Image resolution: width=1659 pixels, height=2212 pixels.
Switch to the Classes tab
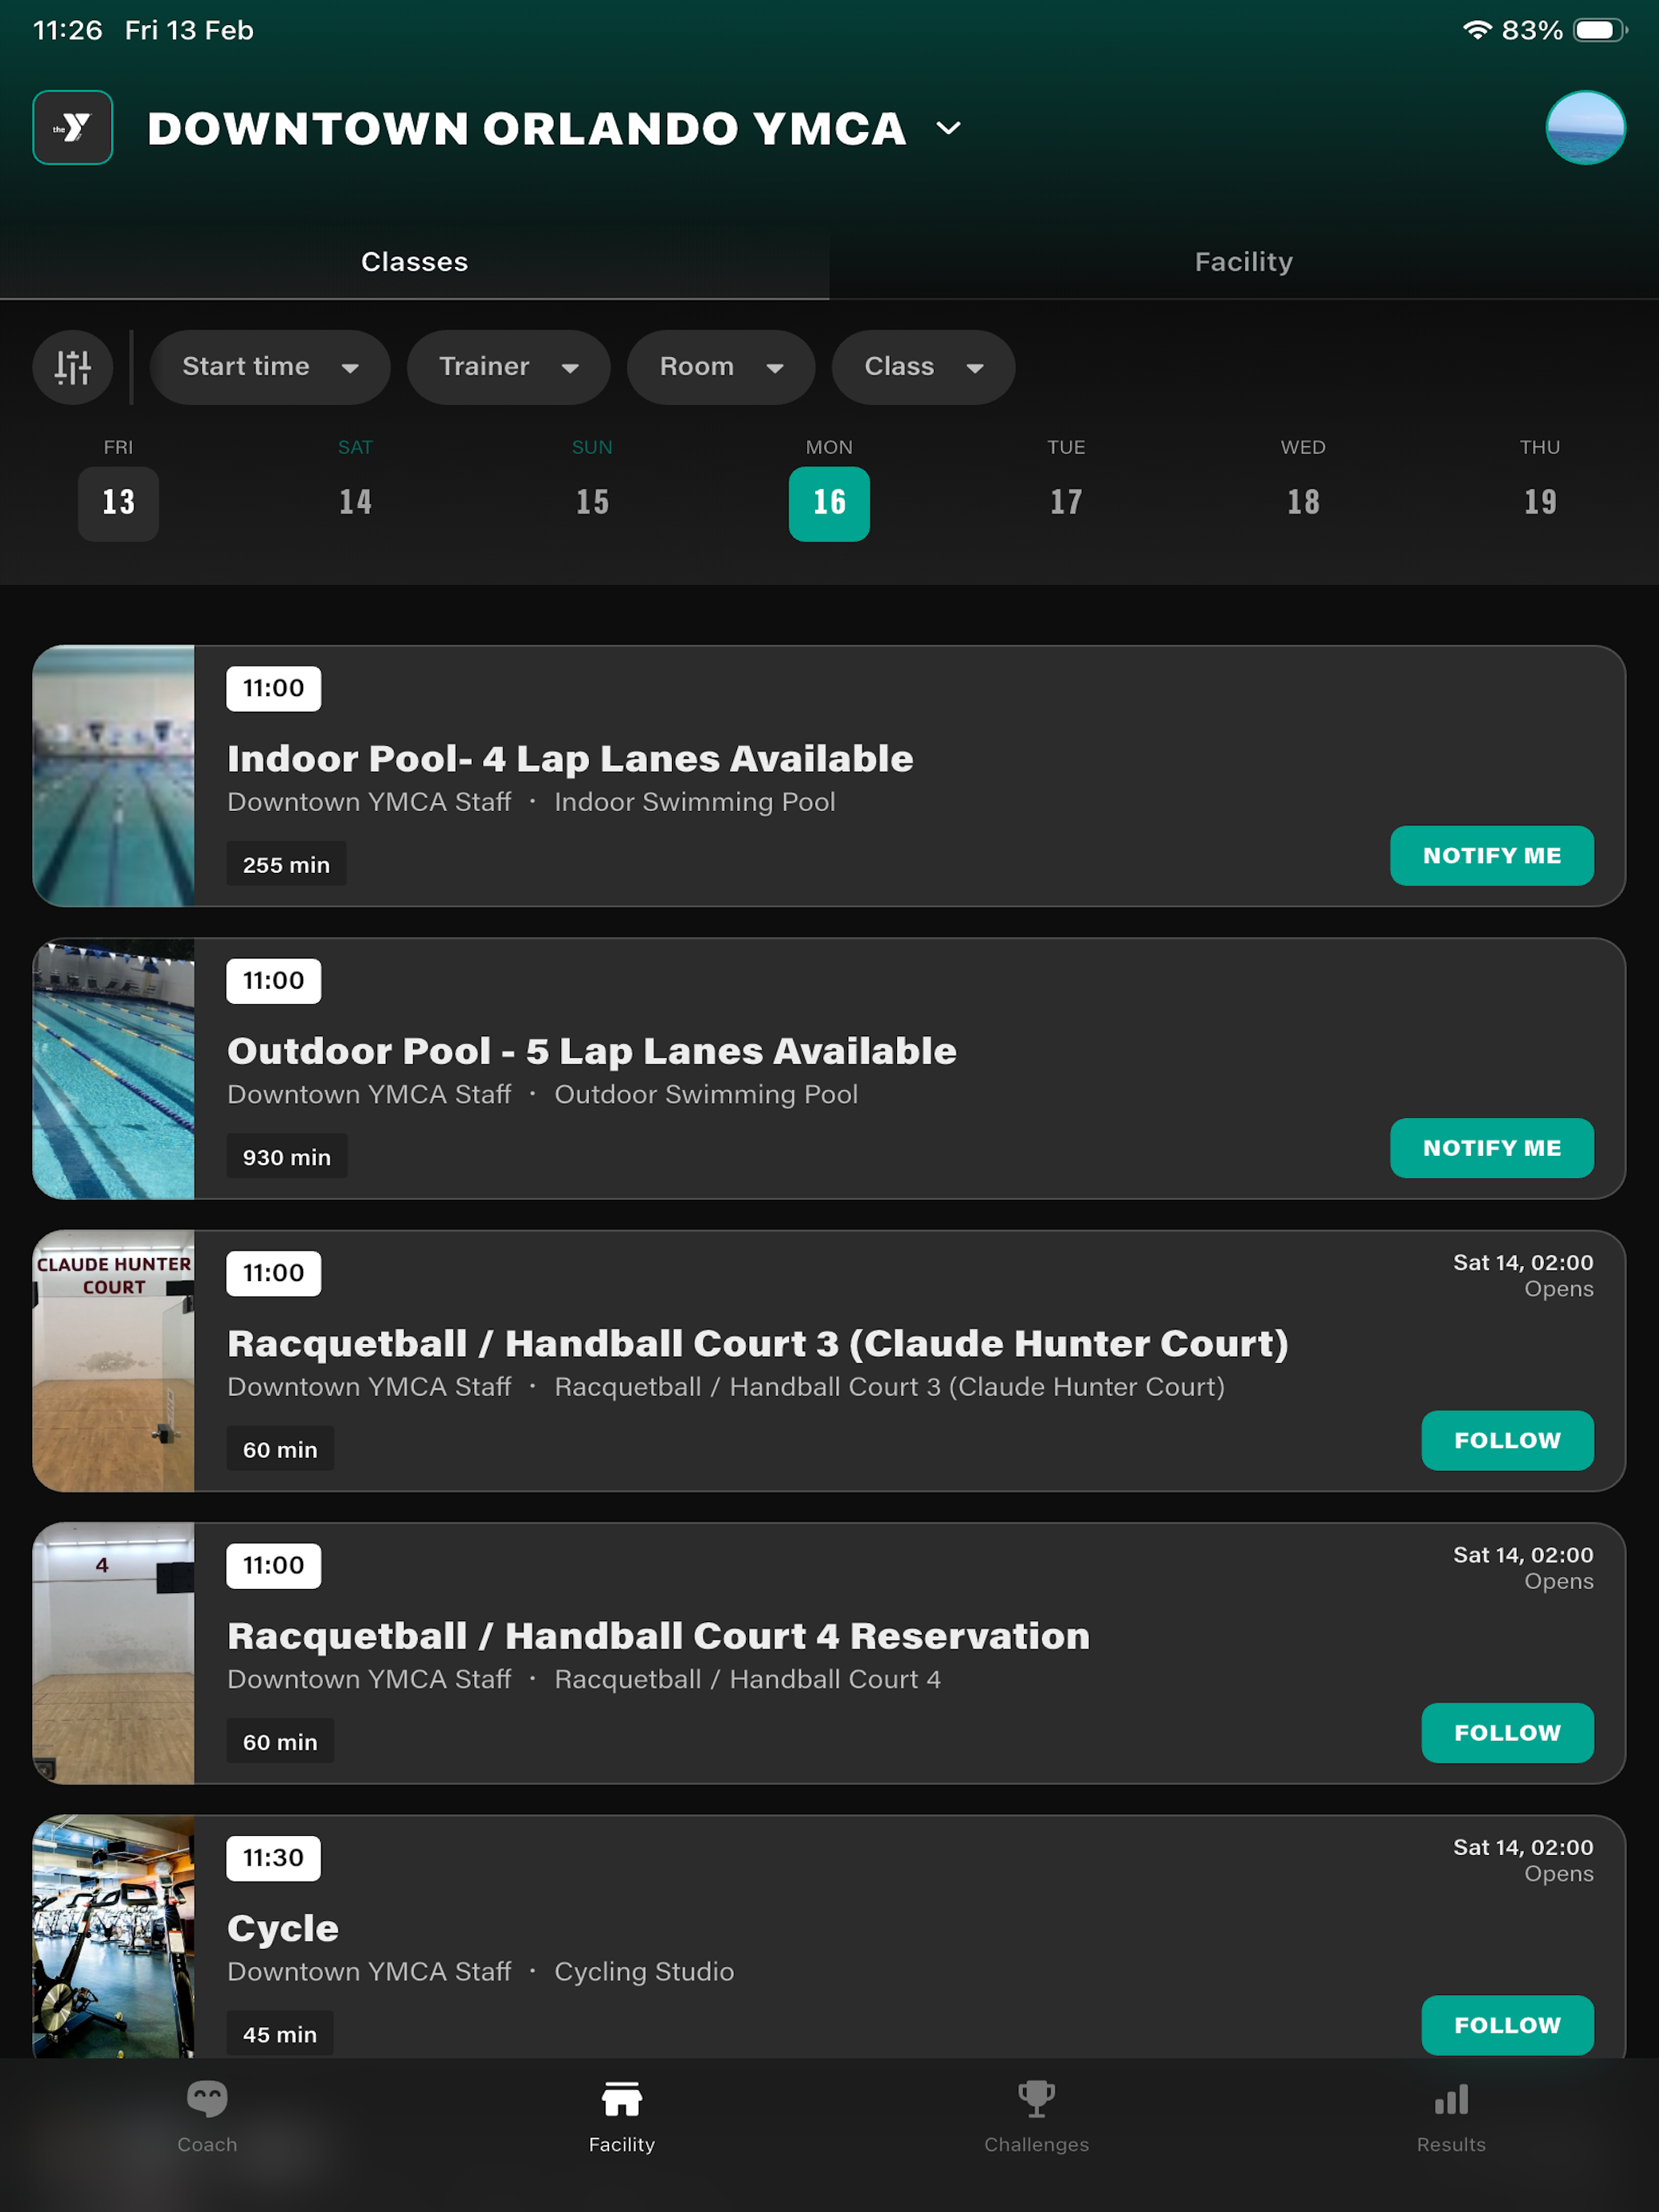tap(414, 262)
